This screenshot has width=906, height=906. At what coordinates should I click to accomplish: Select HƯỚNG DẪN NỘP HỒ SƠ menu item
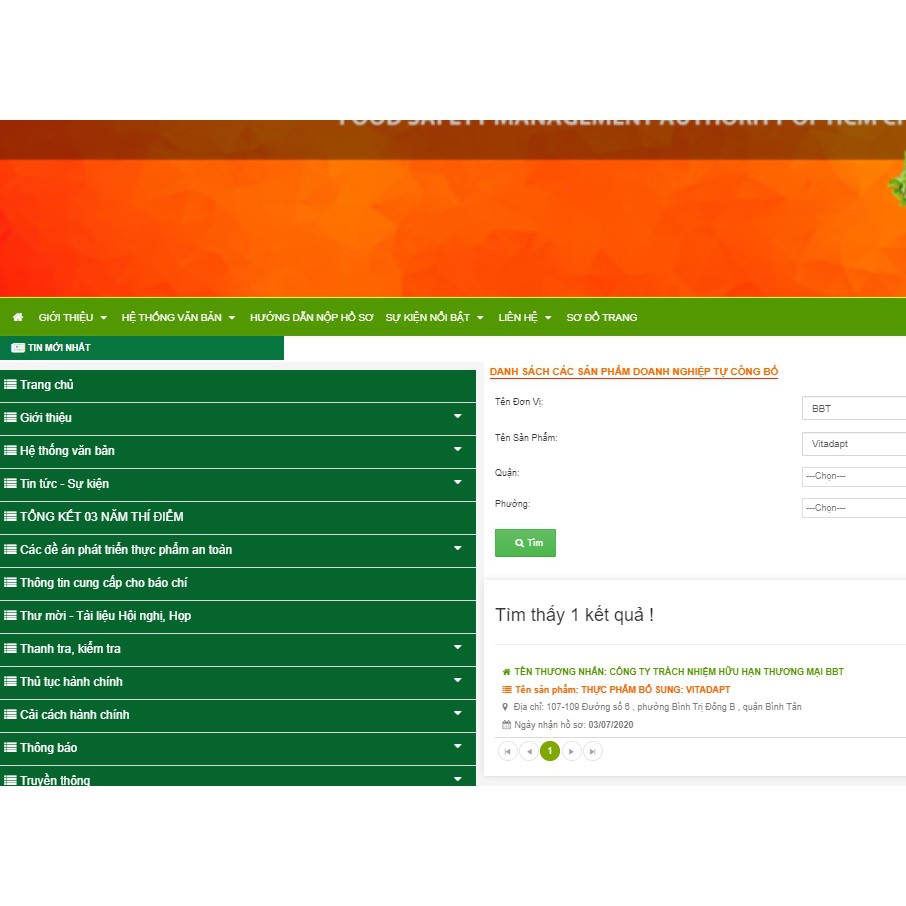311,317
